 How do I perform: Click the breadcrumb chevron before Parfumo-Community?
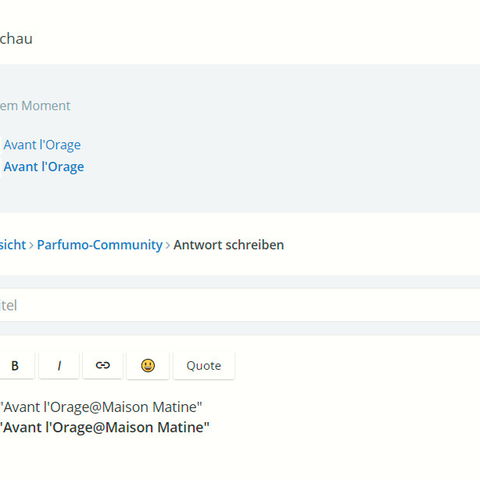click(x=31, y=246)
